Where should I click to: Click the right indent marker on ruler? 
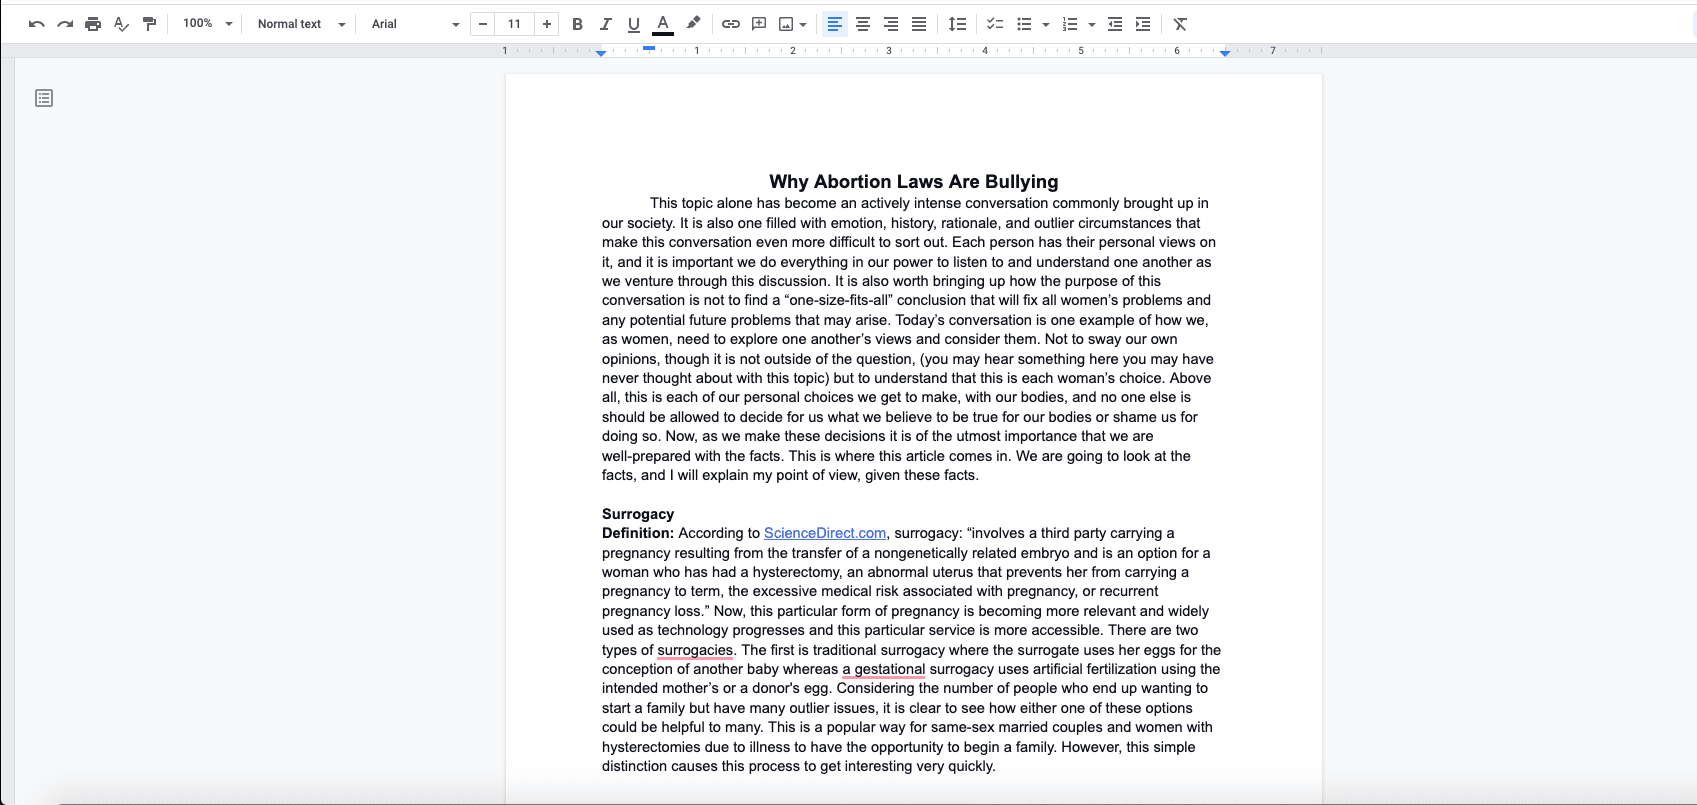(x=1225, y=52)
